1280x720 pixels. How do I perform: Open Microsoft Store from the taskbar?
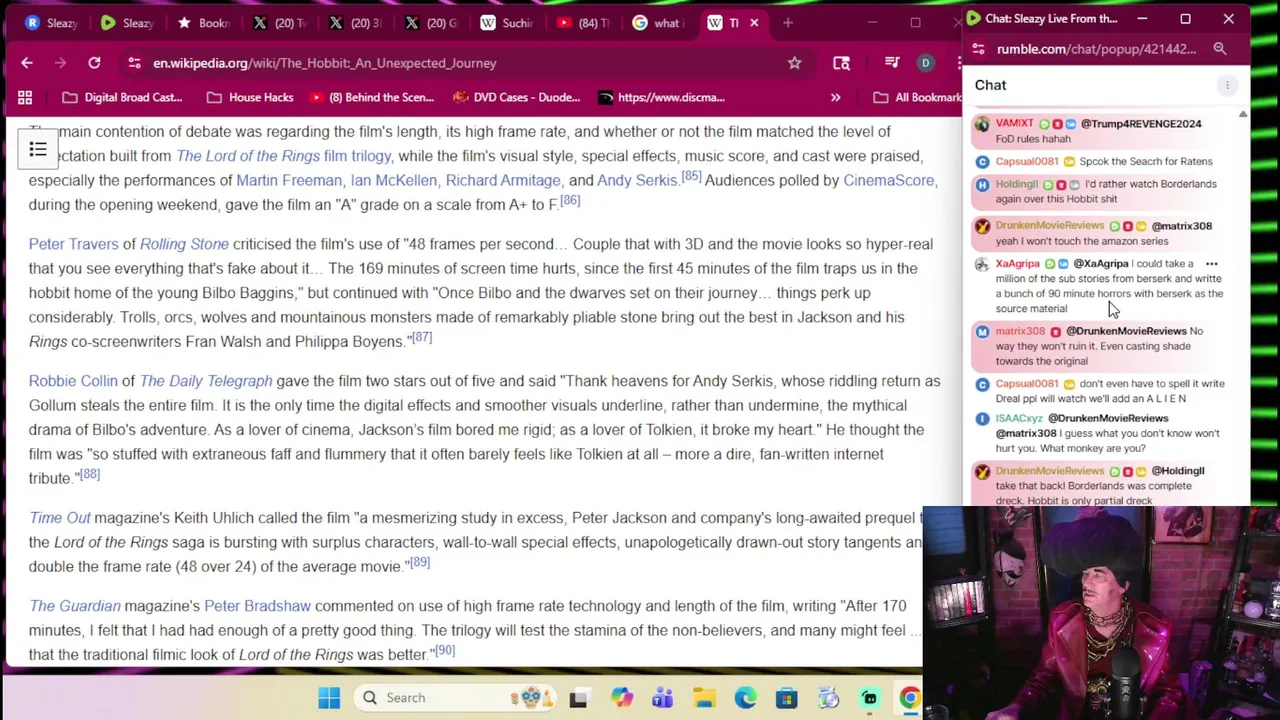tap(786, 697)
